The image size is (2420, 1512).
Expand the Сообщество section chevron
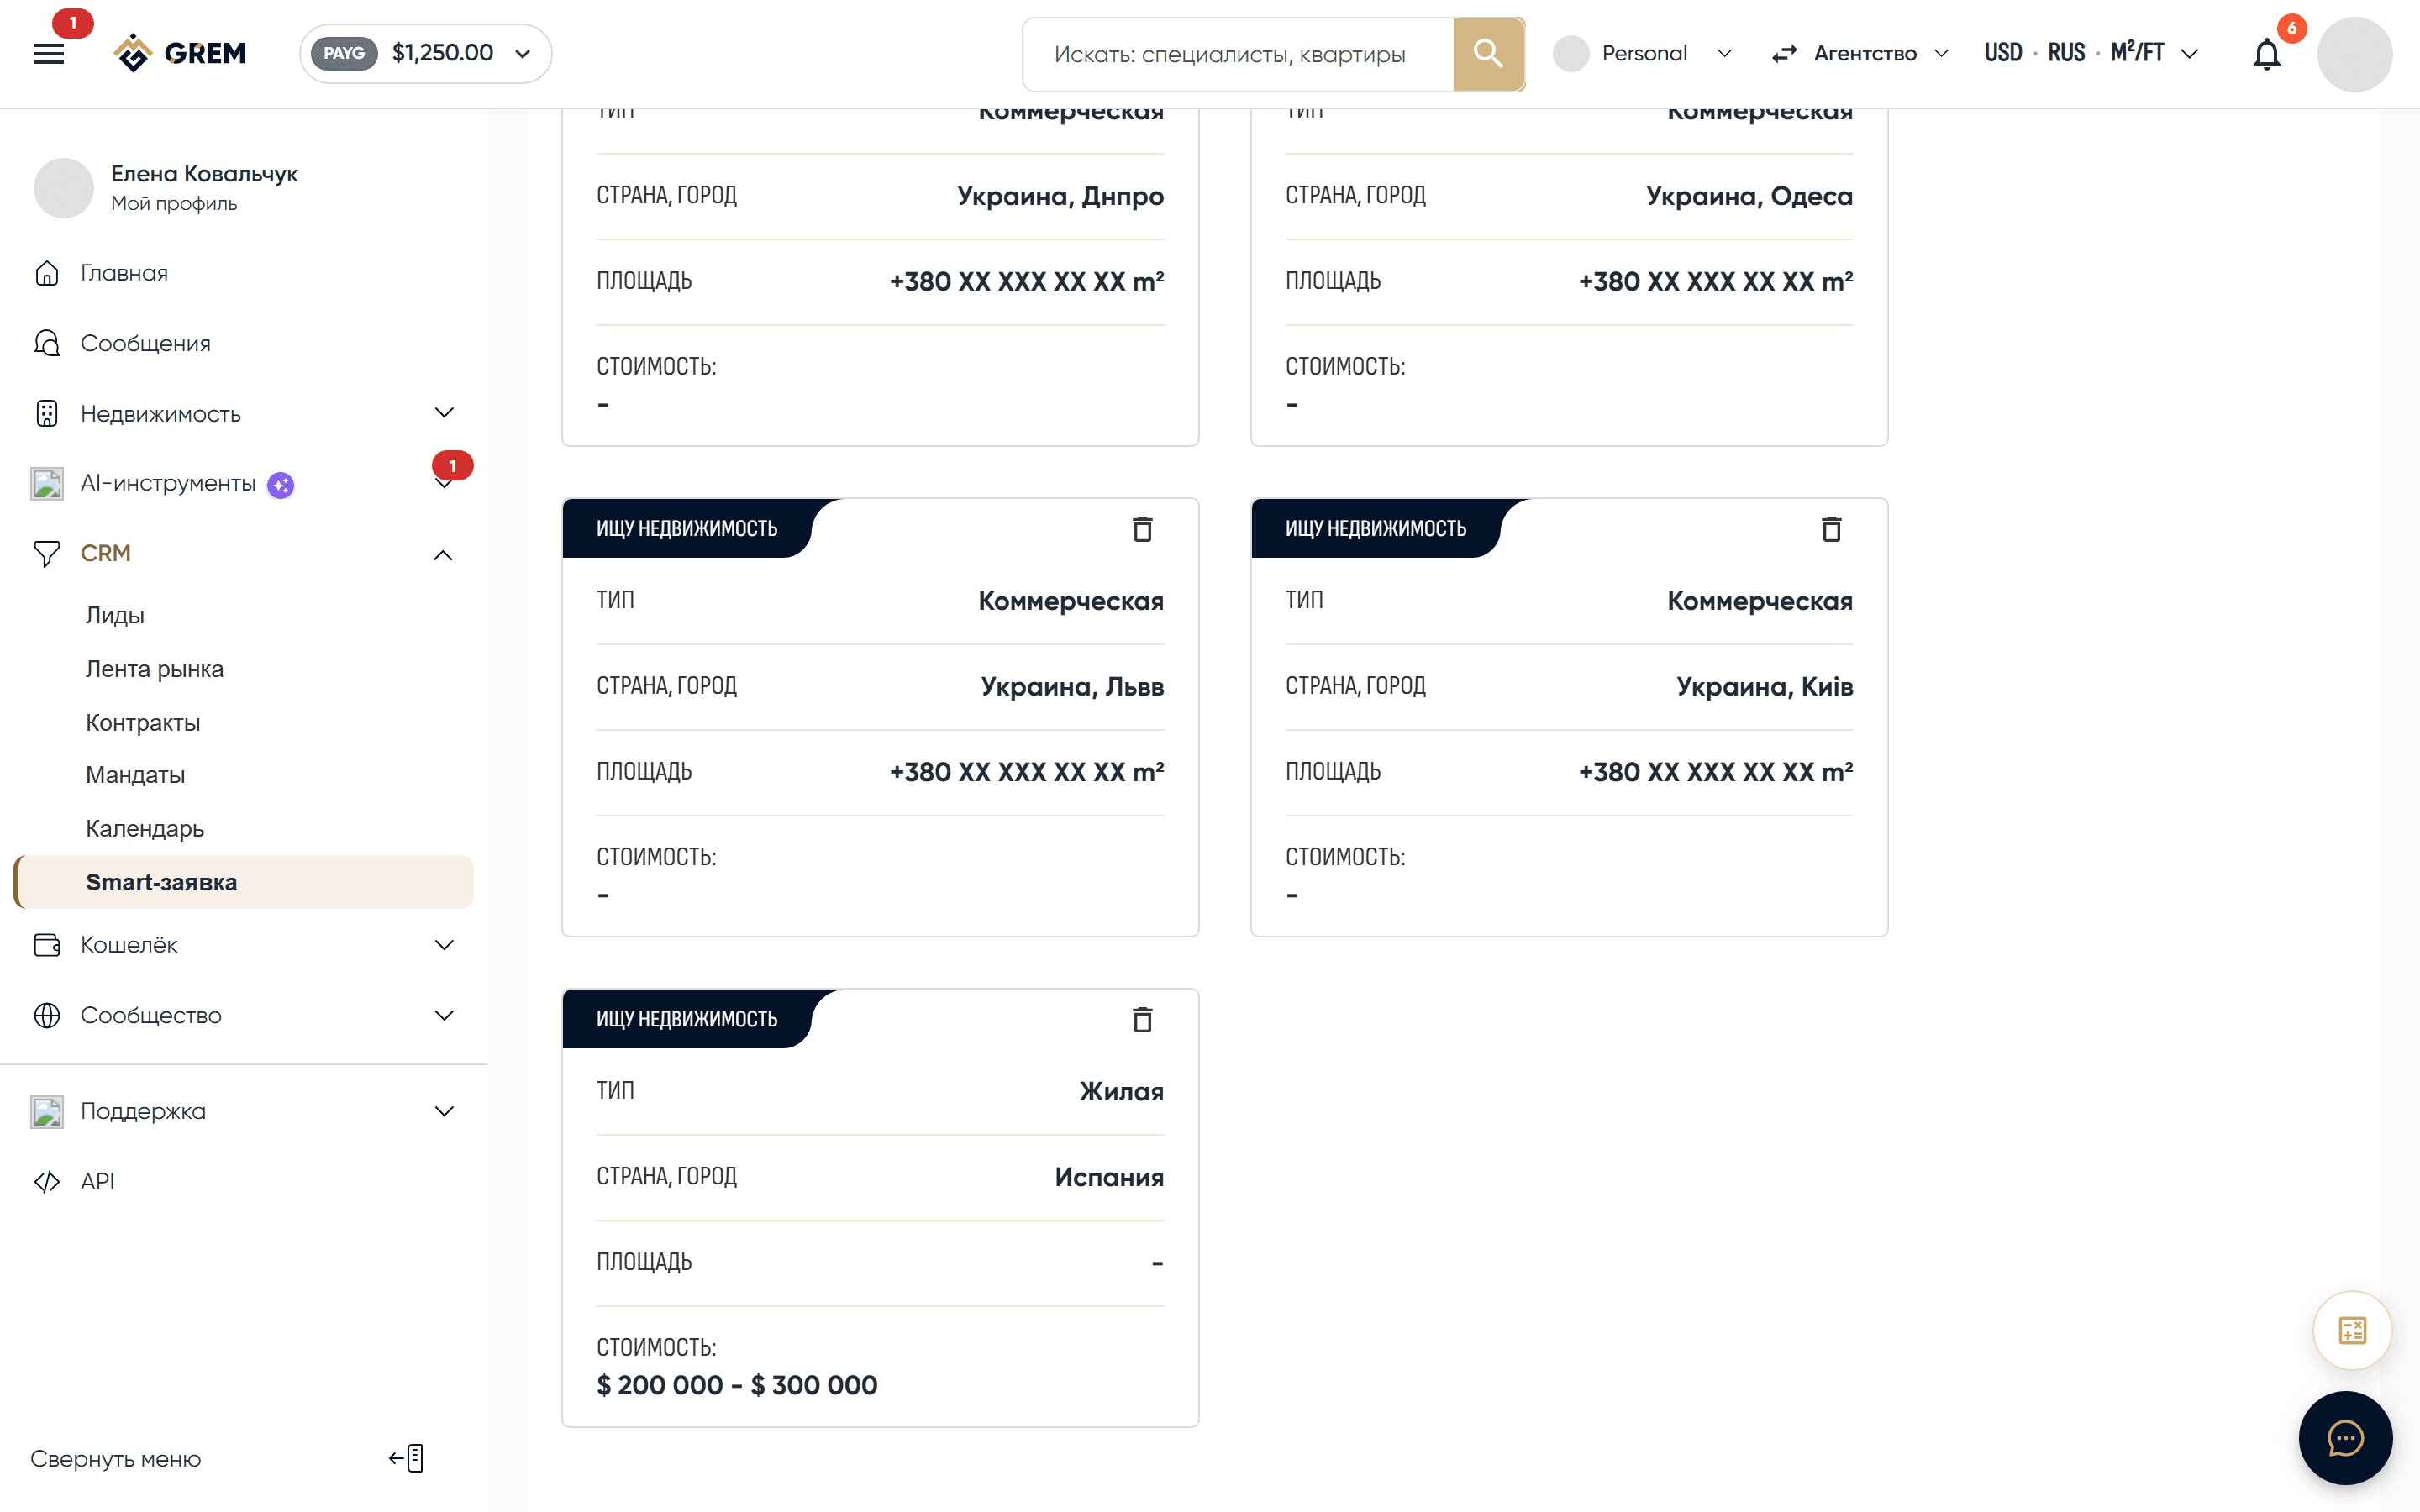444,1015
